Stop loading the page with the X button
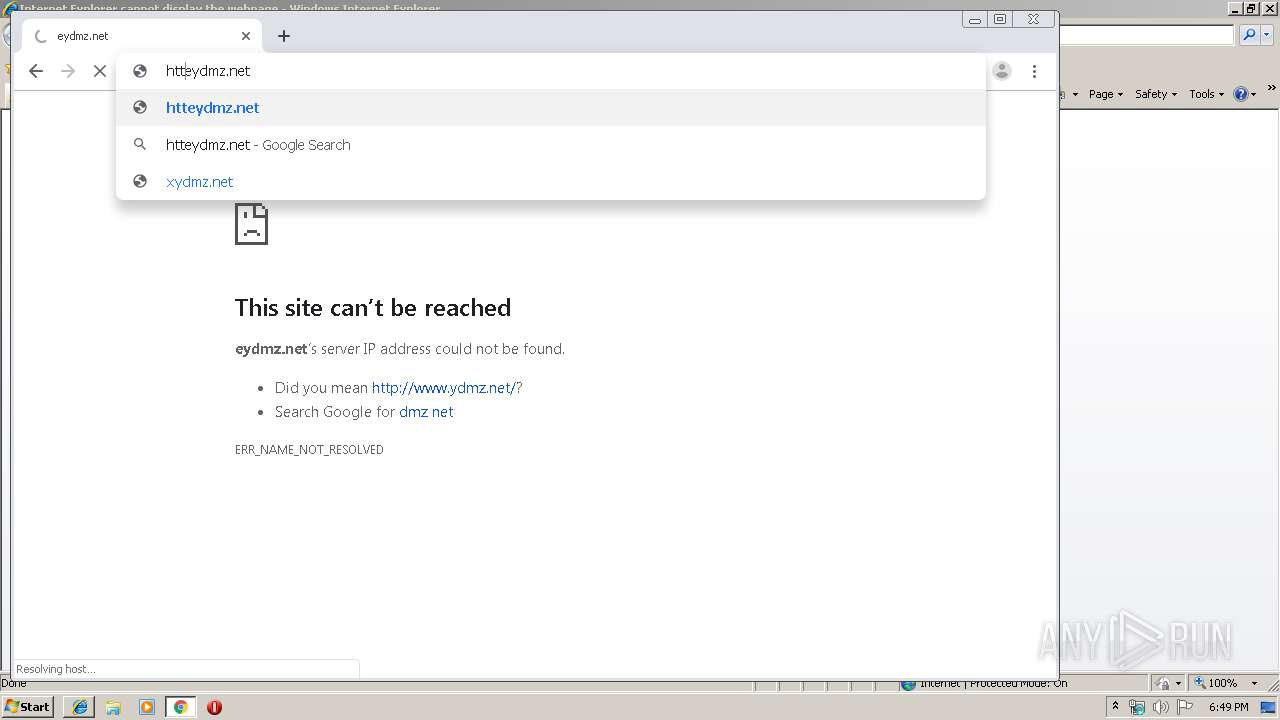The height and width of the screenshot is (720, 1280). coord(100,71)
